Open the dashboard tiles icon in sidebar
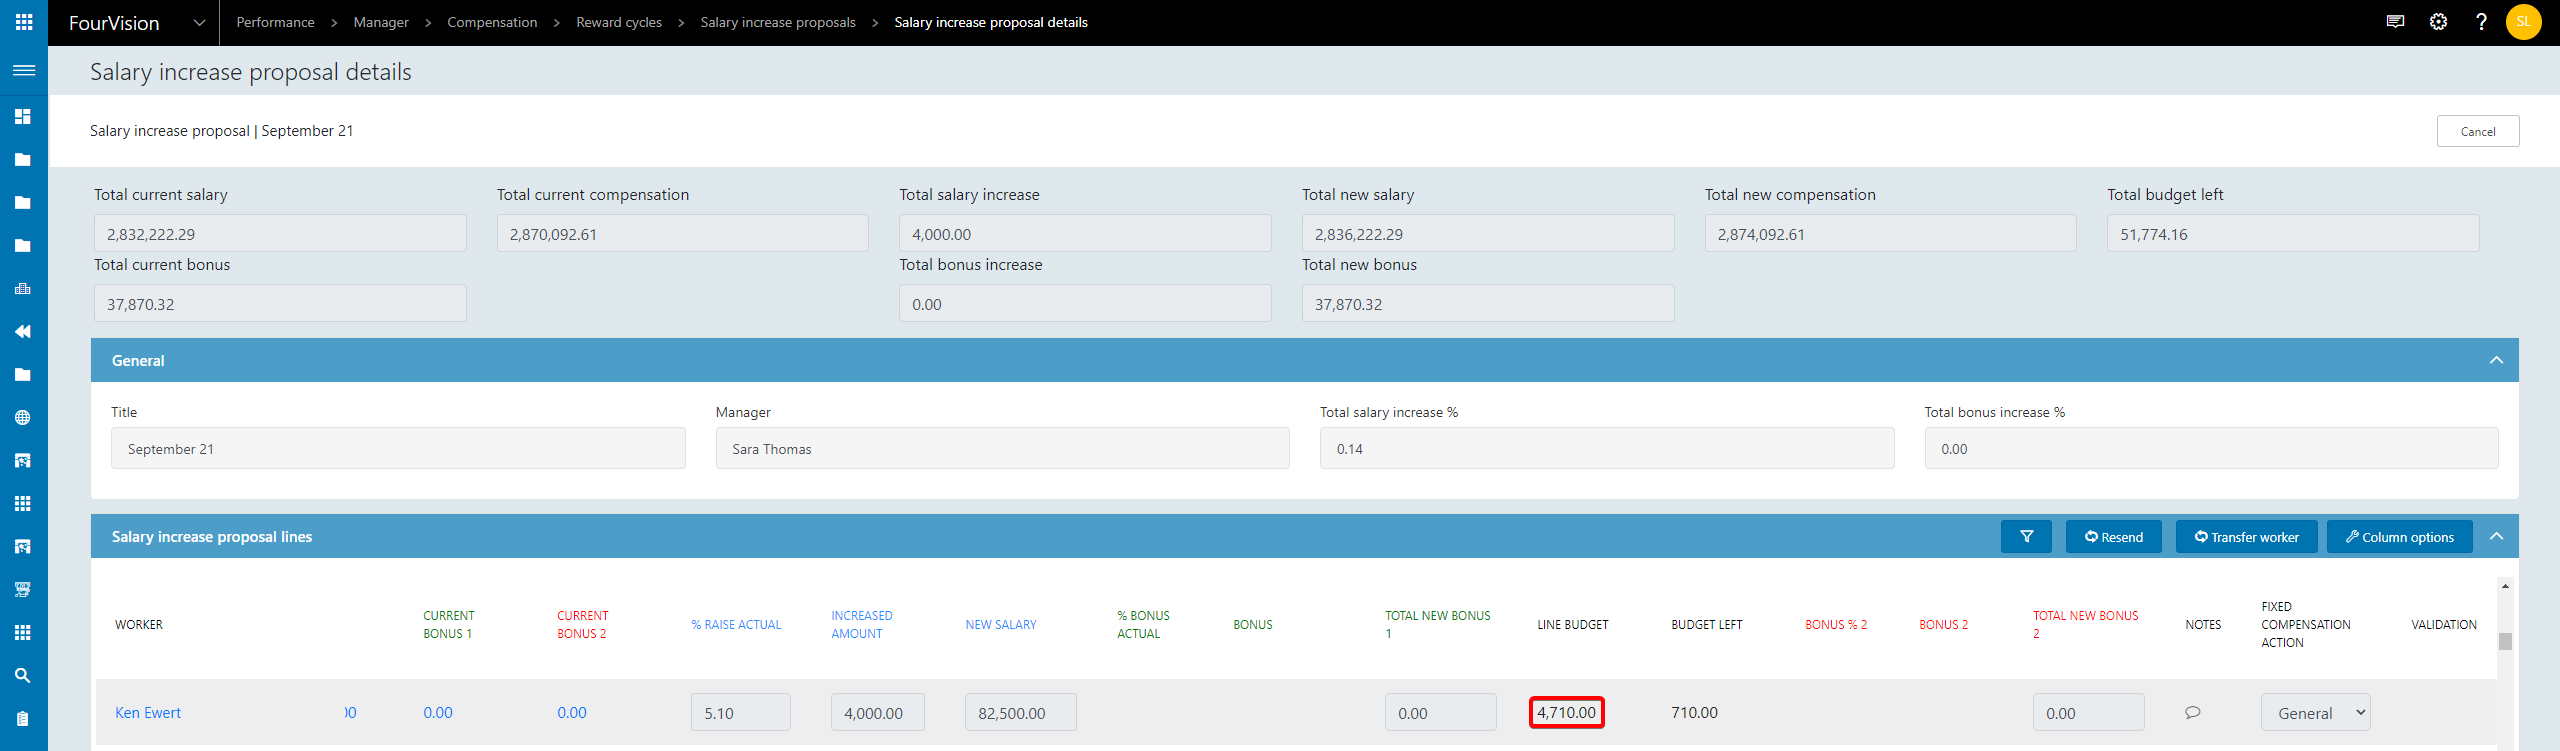Viewport: 2560px width, 751px height. [23, 116]
